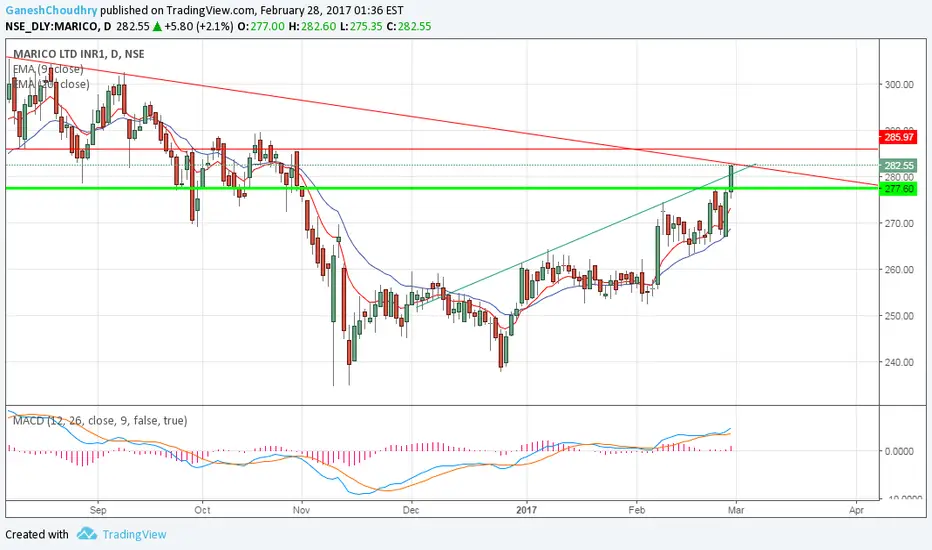This screenshot has height=550, width=932.
Task: Click the Nov label on time axis
Action: coord(302,510)
